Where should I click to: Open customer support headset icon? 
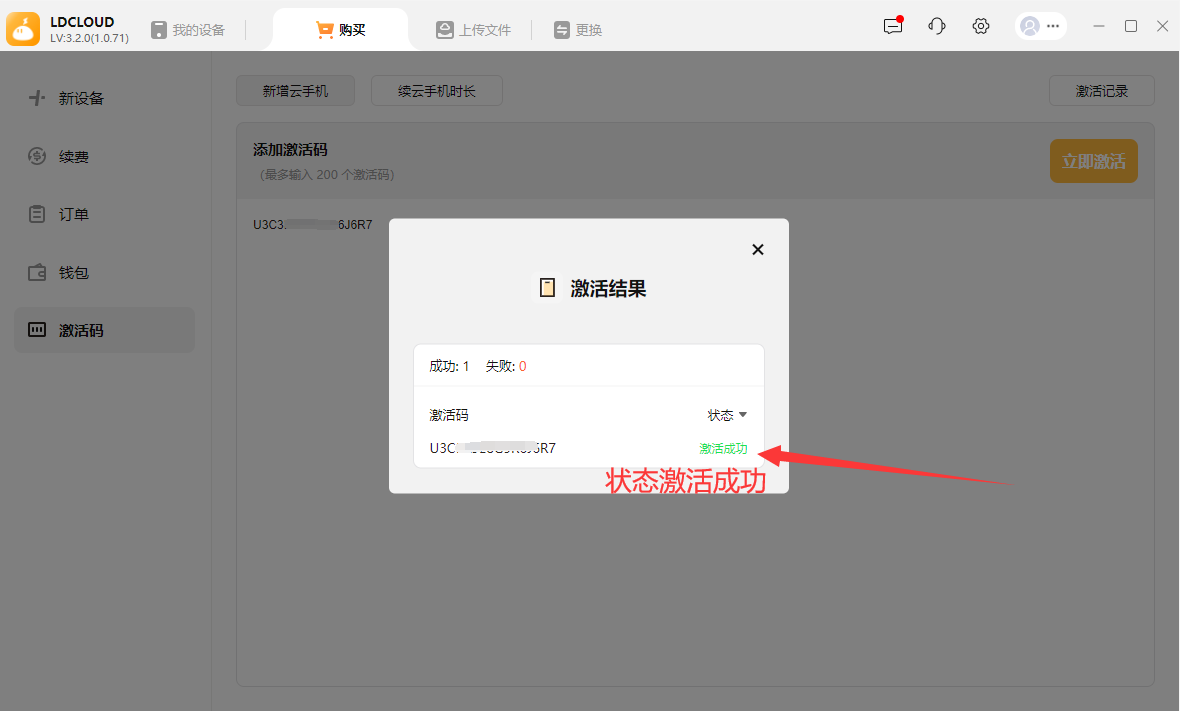937,27
